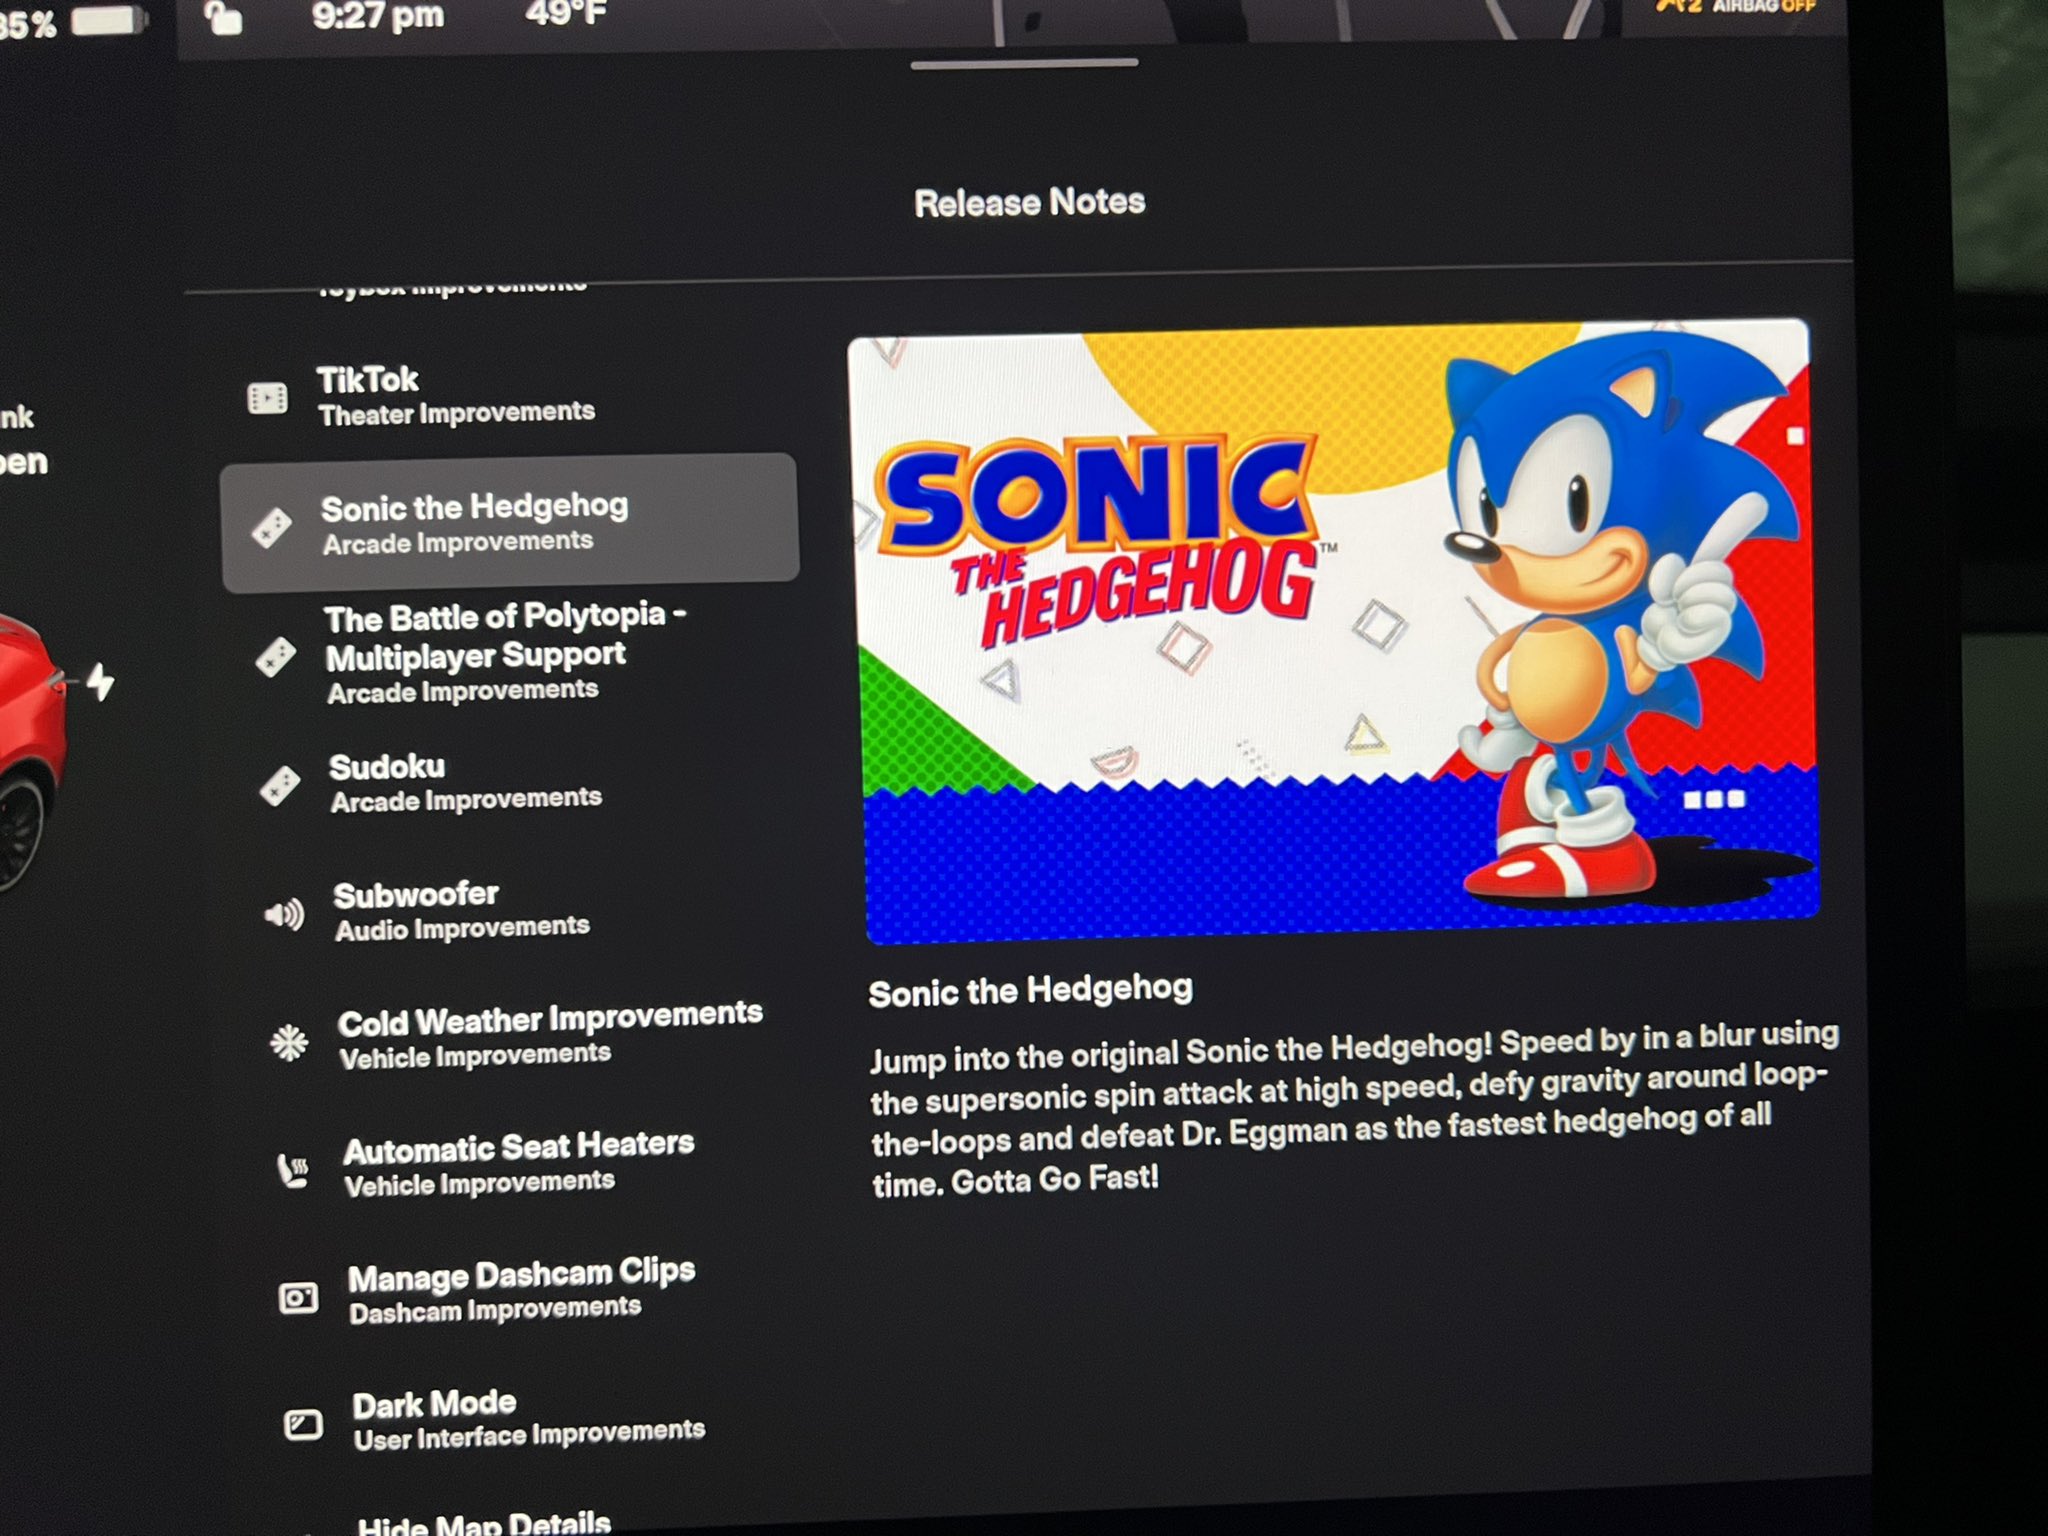Click the TikTok theater film icon
The height and width of the screenshot is (1536, 2048).
(267, 399)
